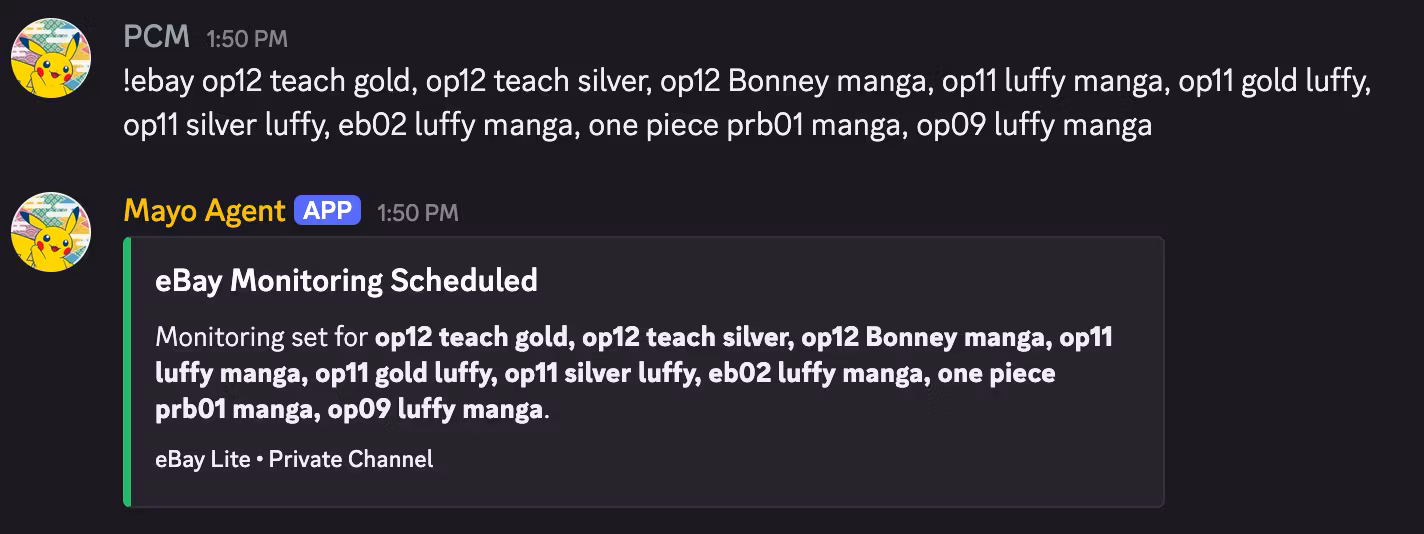Click the 1:50 PM timestamp beside PCM
Viewport: 1424px width, 534px height.
coord(247,39)
